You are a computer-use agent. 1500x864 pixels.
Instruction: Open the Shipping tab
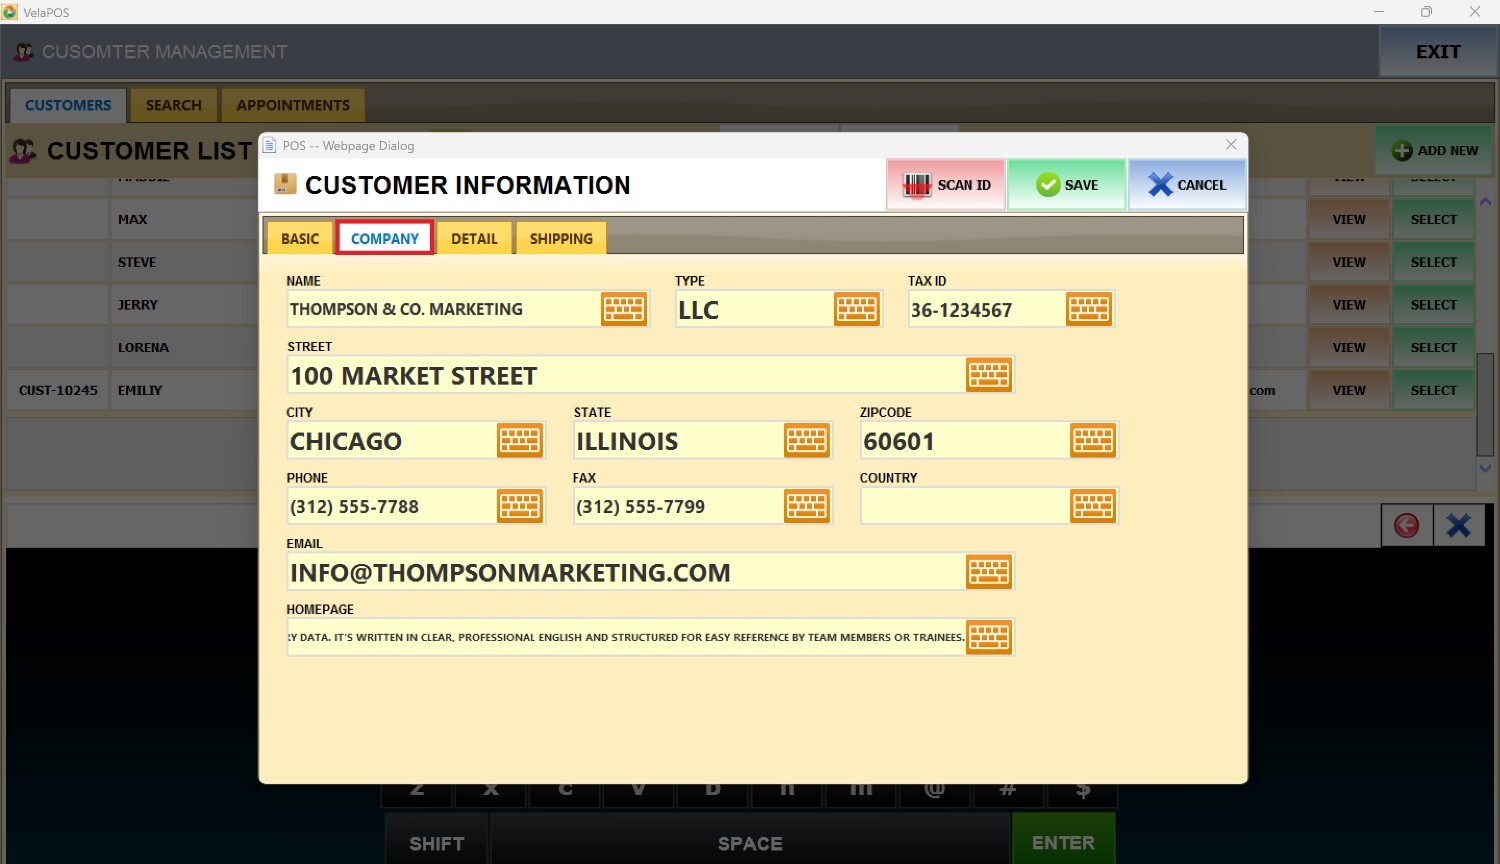[x=560, y=239]
